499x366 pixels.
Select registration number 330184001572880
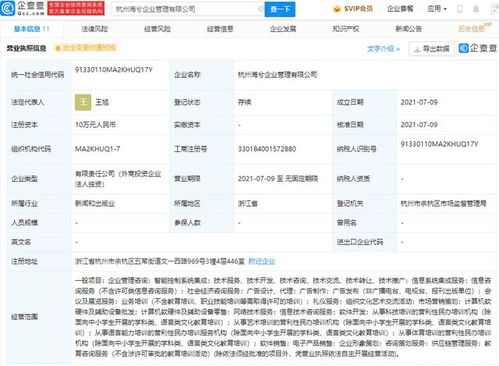pyautogui.click(x=267, y=149)
